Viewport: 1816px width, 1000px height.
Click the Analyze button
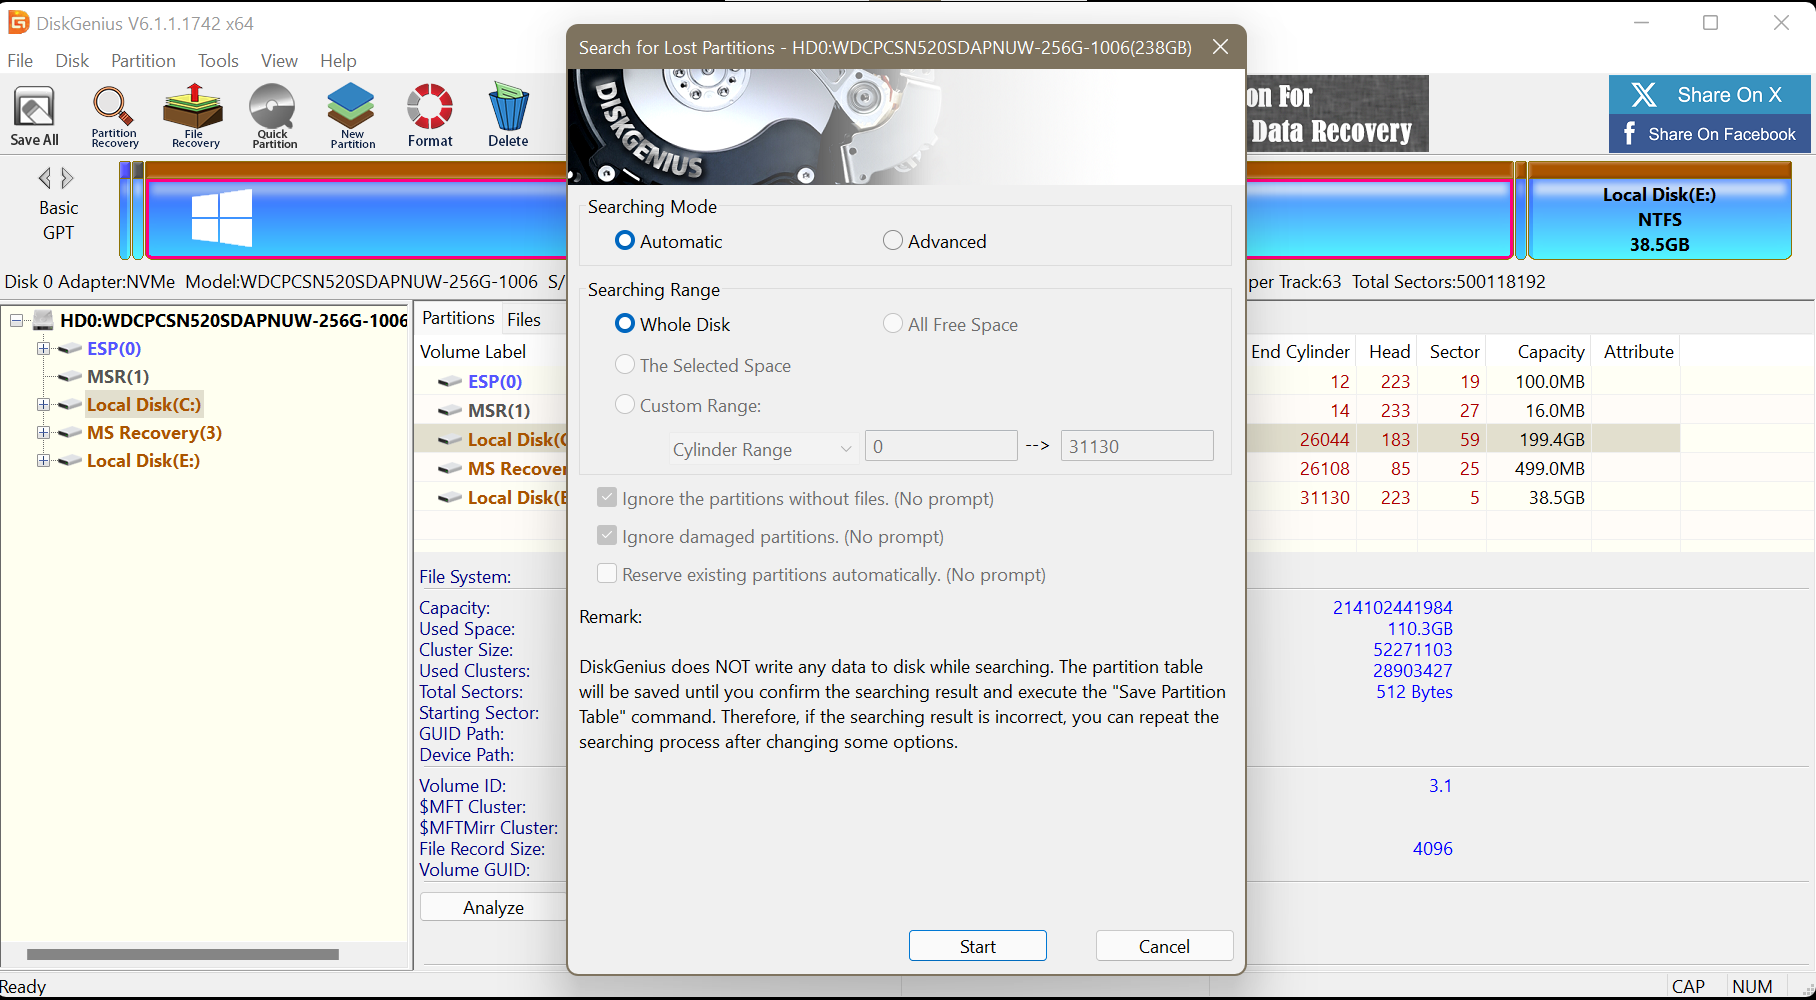493,907
